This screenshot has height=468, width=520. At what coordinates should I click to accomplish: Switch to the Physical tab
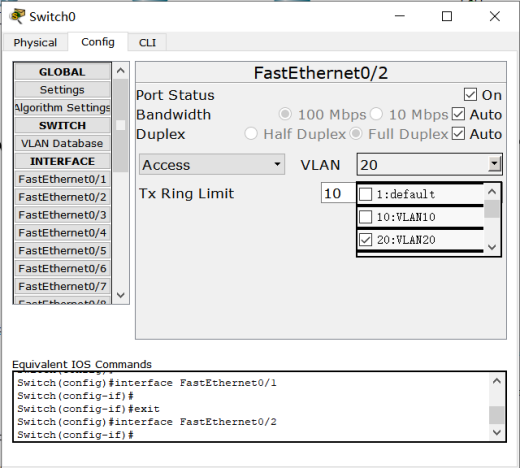coord(35,43)
